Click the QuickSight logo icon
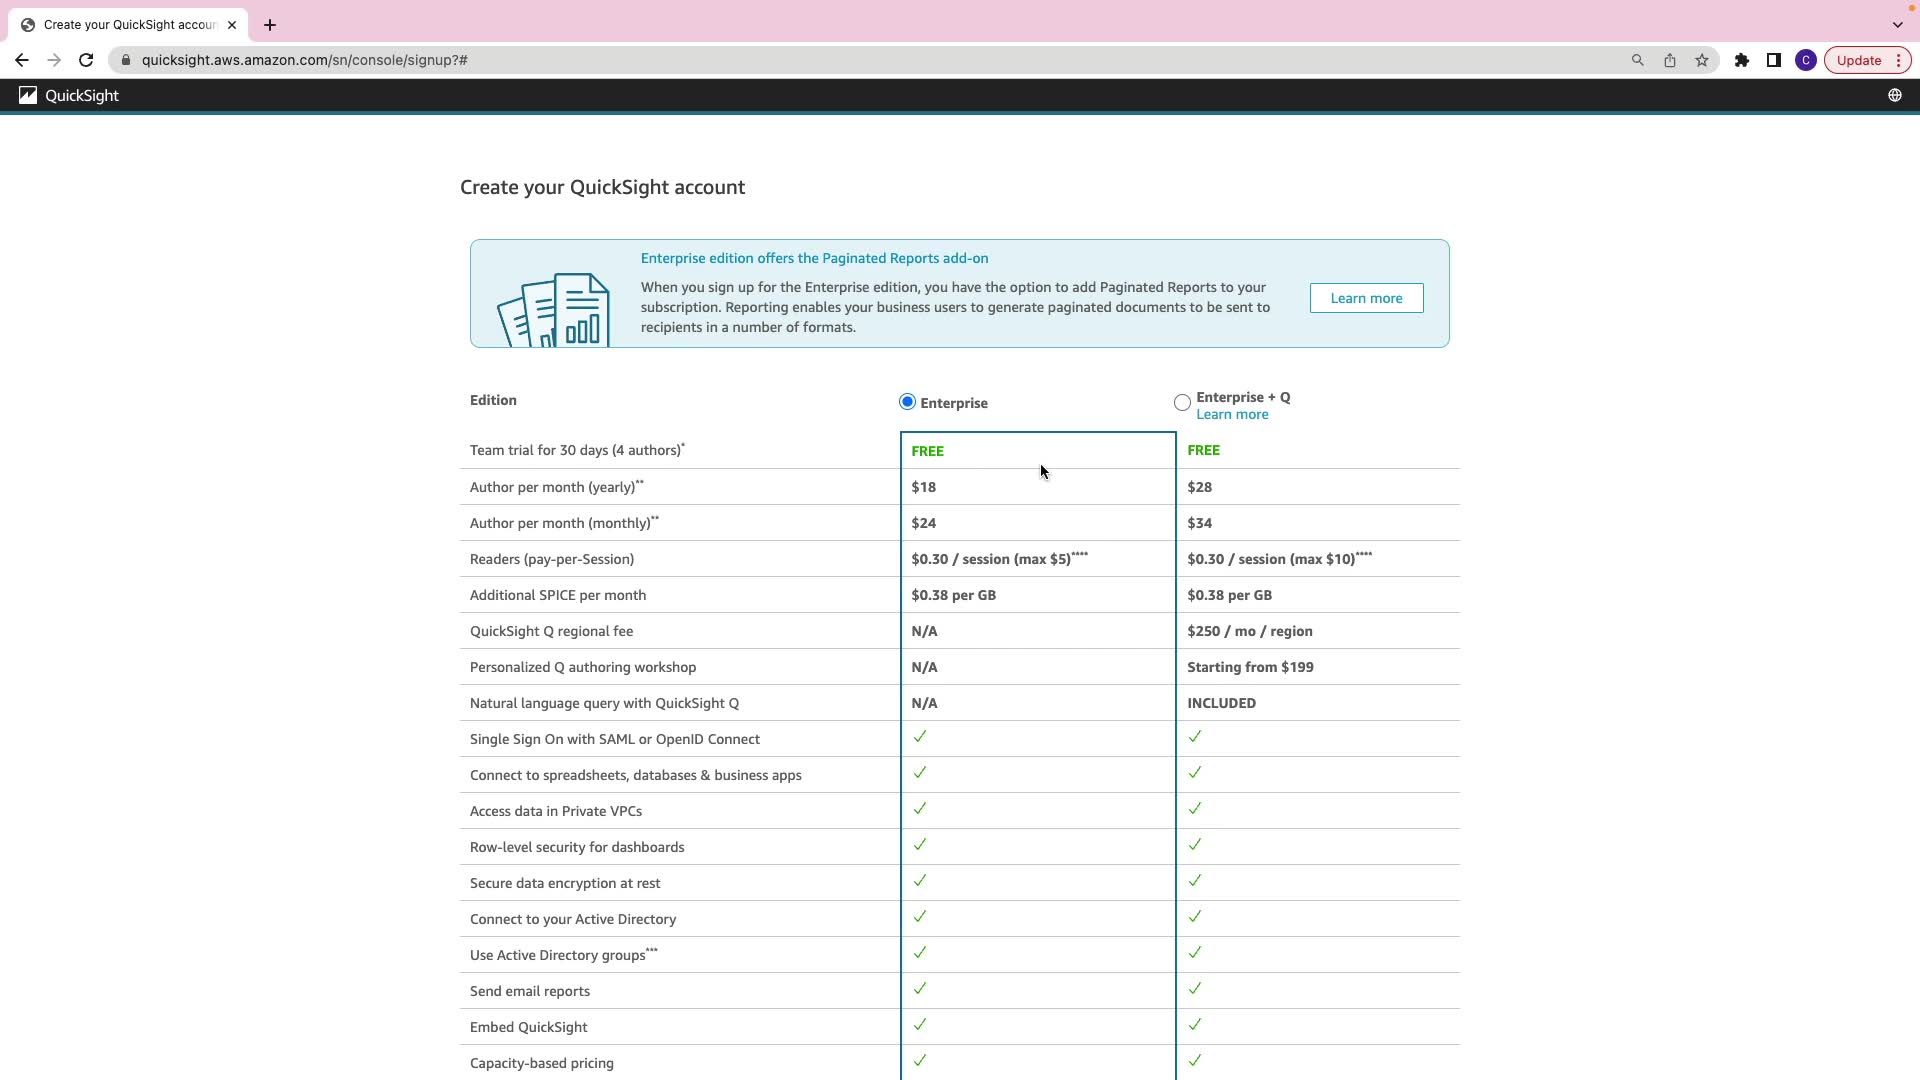Screen dimensions: 1920x1080 coord(28,96)
